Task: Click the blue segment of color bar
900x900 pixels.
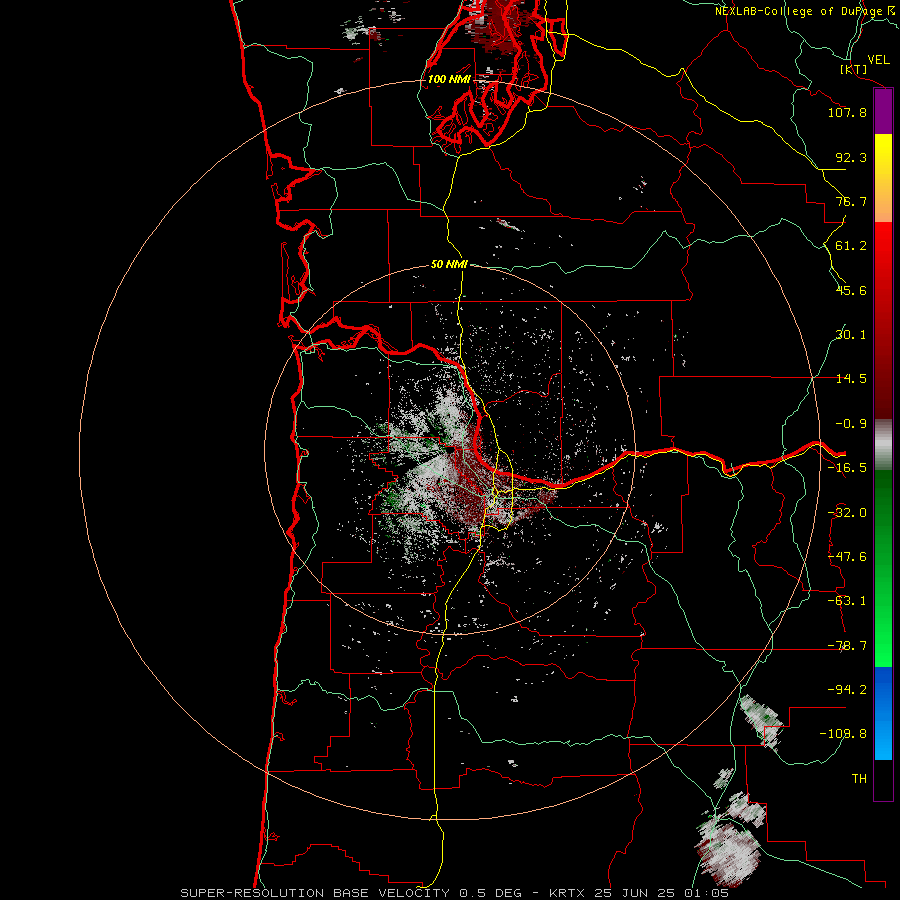Action: click(883, 713)
